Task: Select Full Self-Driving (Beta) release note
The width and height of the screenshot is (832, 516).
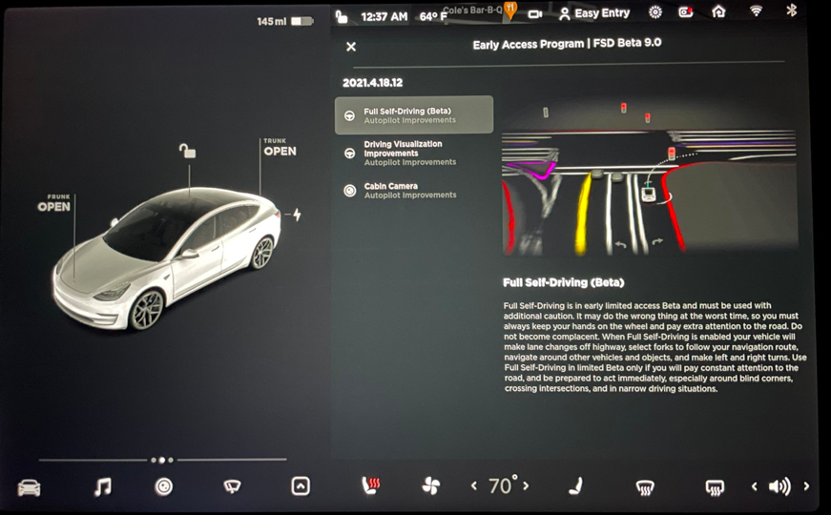Action: pos(414,115)
